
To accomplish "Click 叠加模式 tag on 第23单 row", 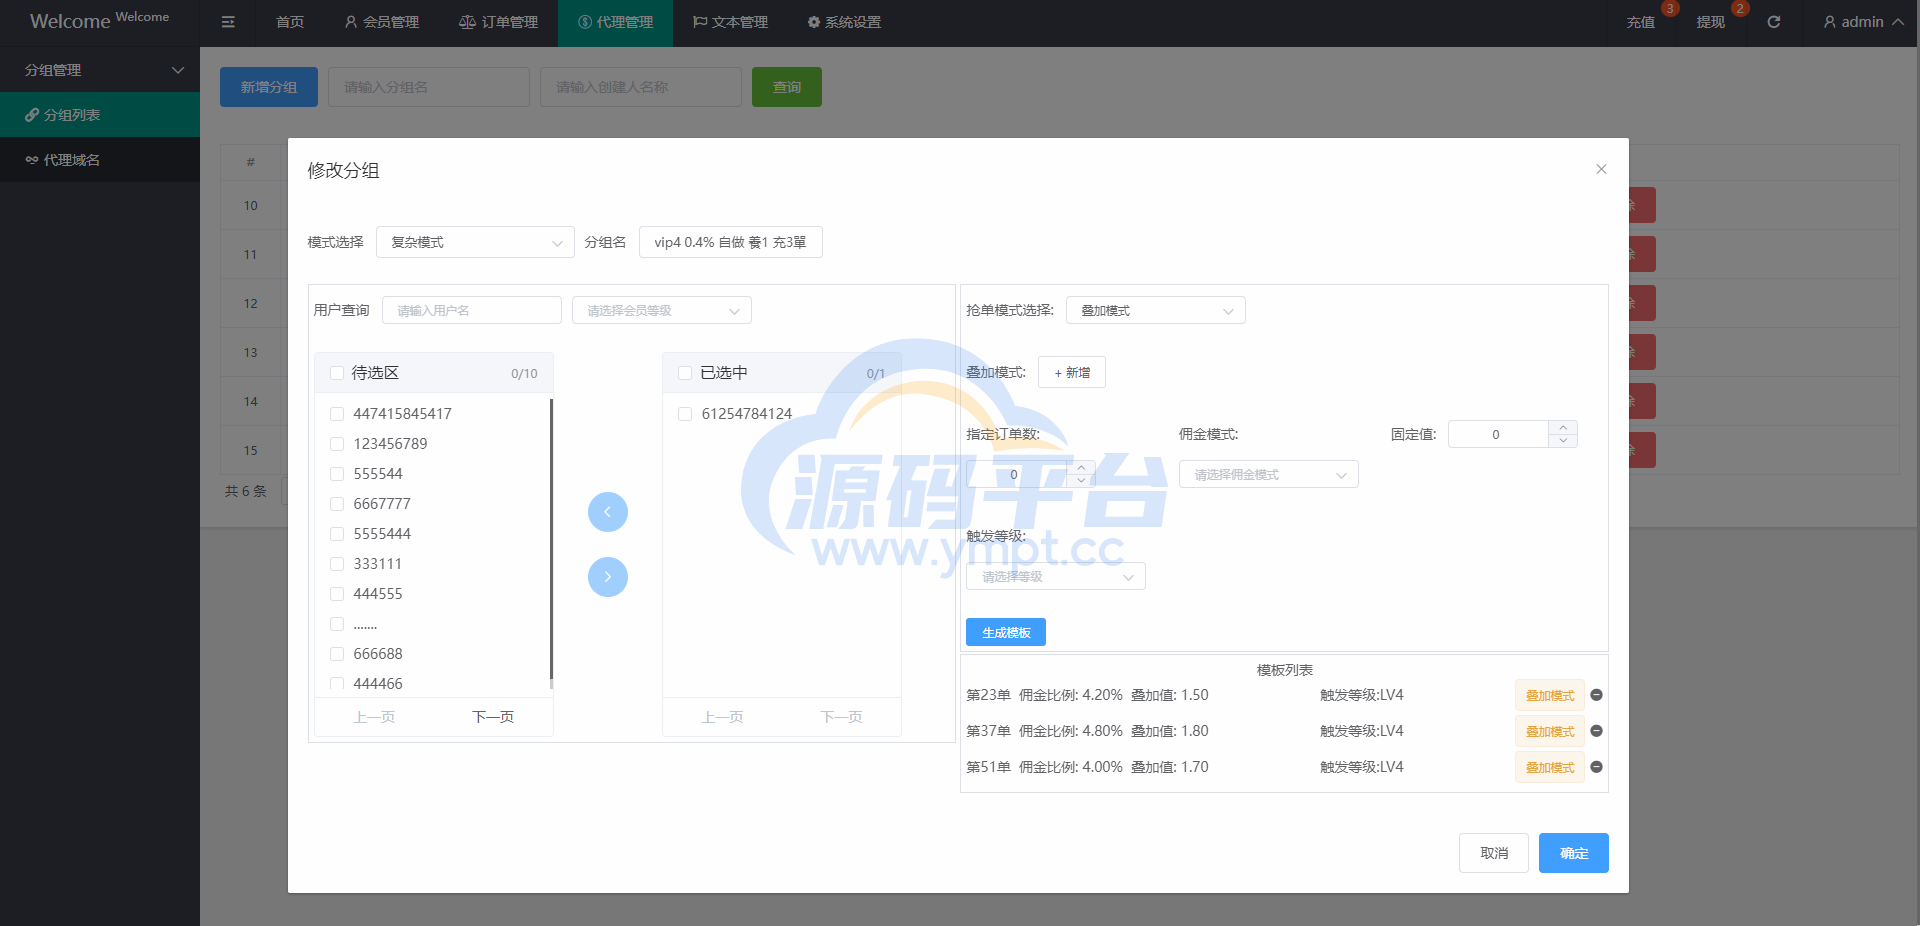I will 1550,695.
